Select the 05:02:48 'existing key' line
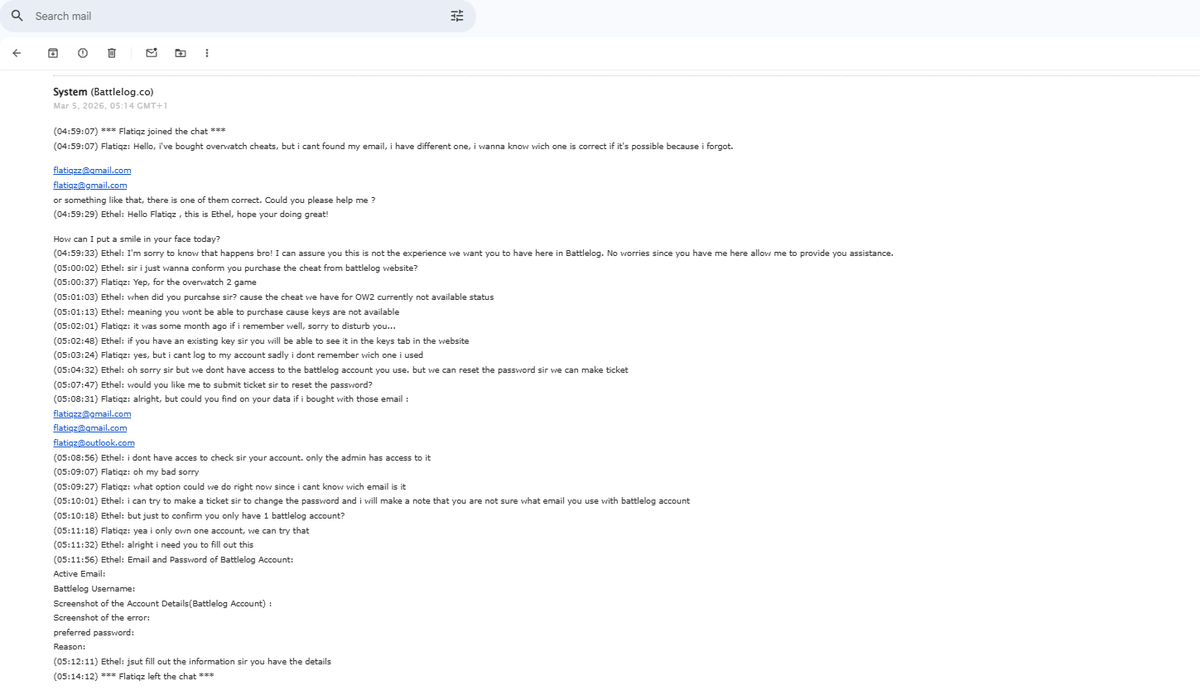The width and height of the screenshot is (1200, 700). click(261, 341)
